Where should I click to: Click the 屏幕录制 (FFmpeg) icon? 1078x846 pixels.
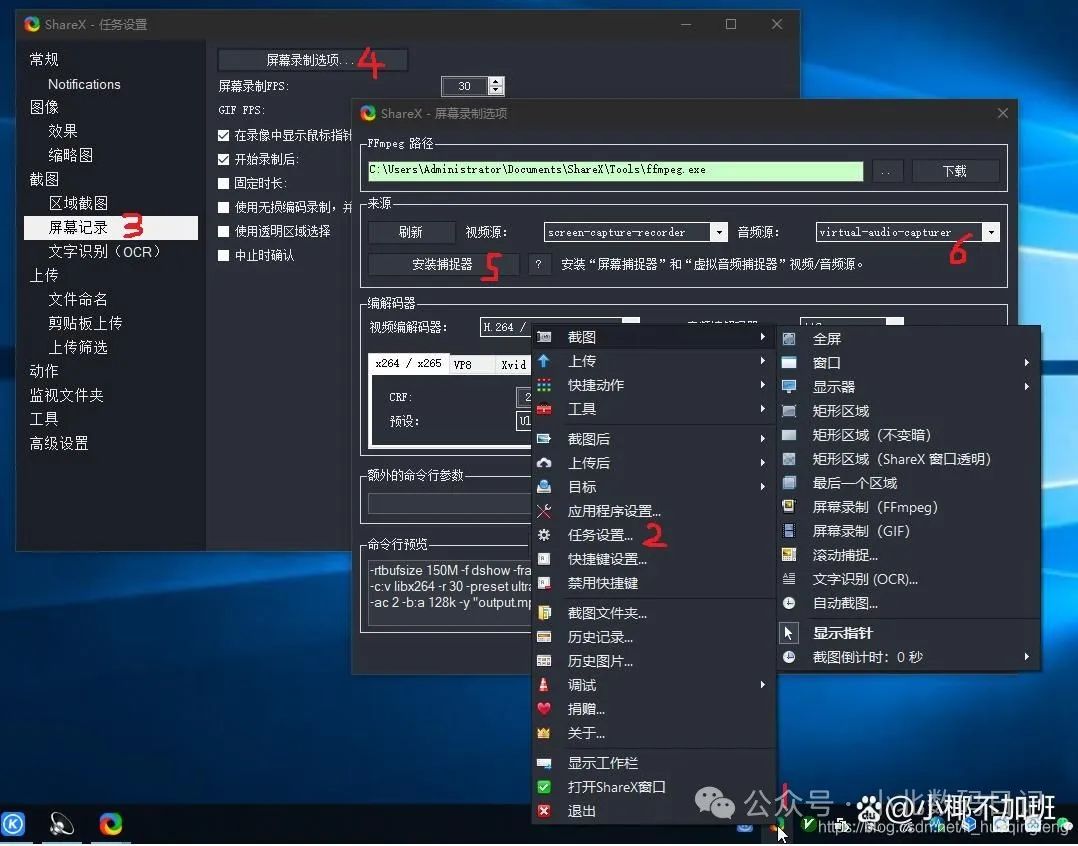[x=789, y=507]
